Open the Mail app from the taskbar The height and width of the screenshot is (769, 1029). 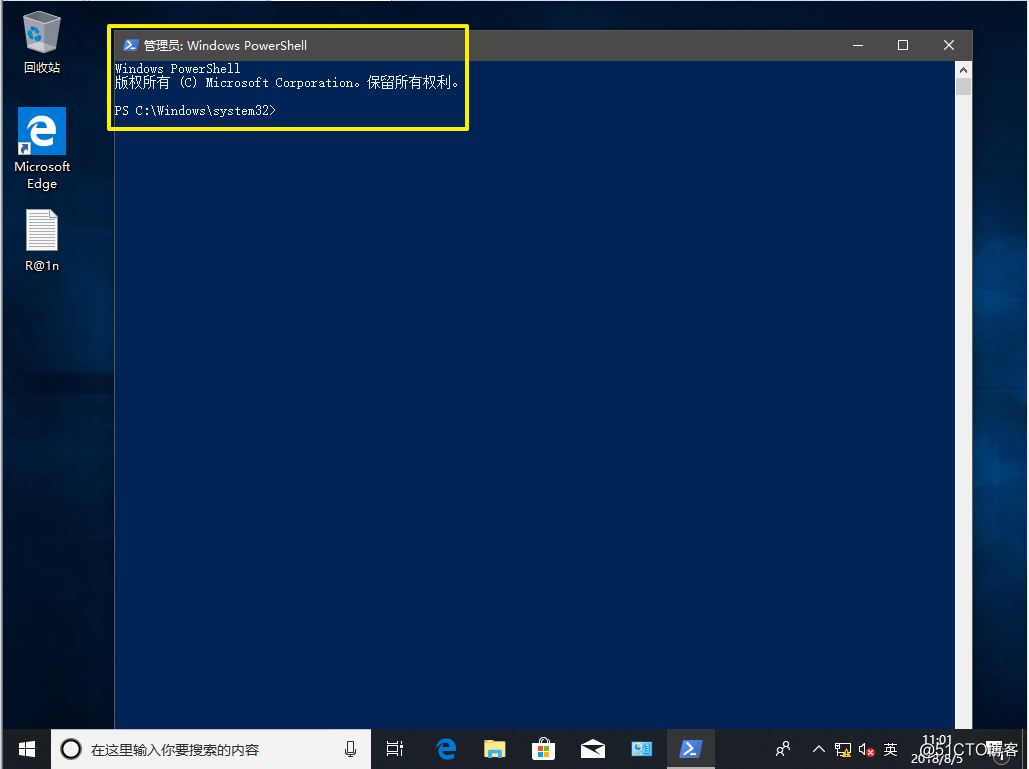click(593, 749)
